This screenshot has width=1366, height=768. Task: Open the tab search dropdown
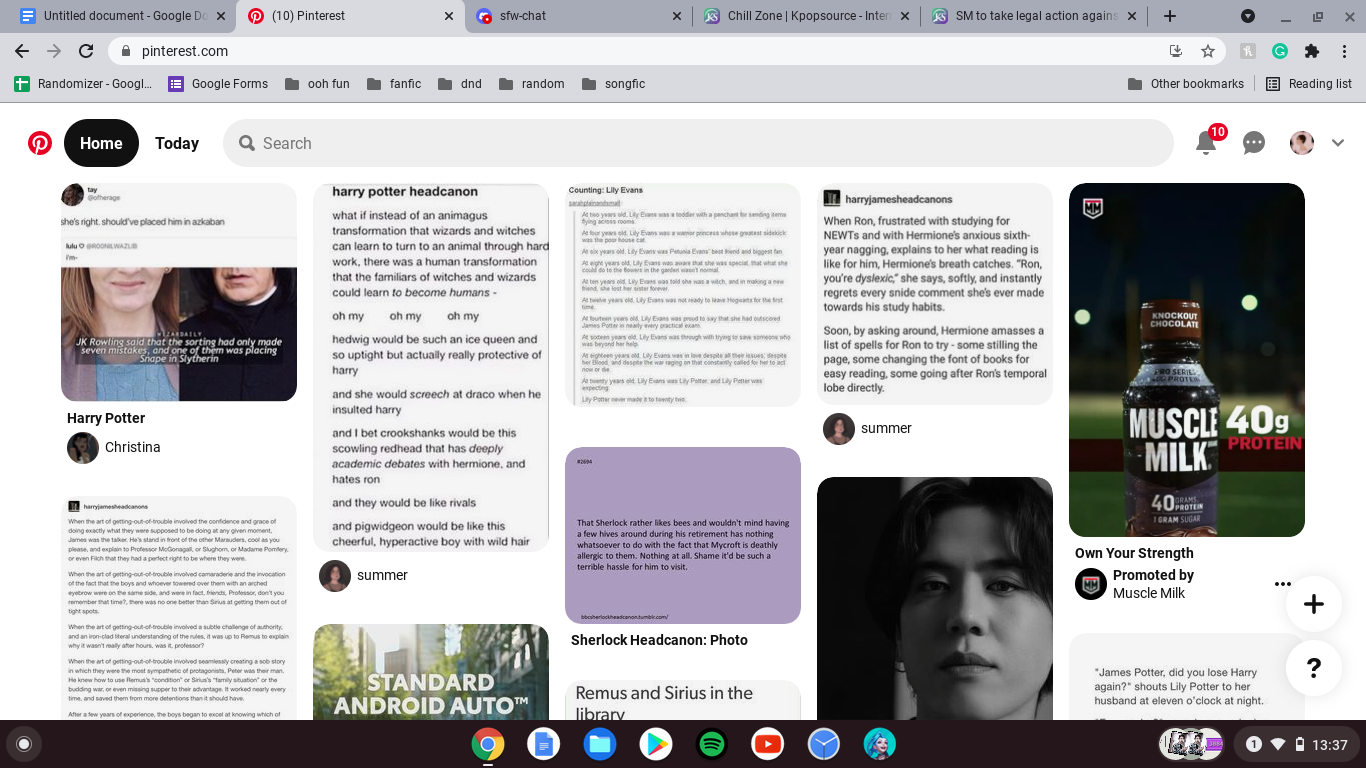(1248, 16)
